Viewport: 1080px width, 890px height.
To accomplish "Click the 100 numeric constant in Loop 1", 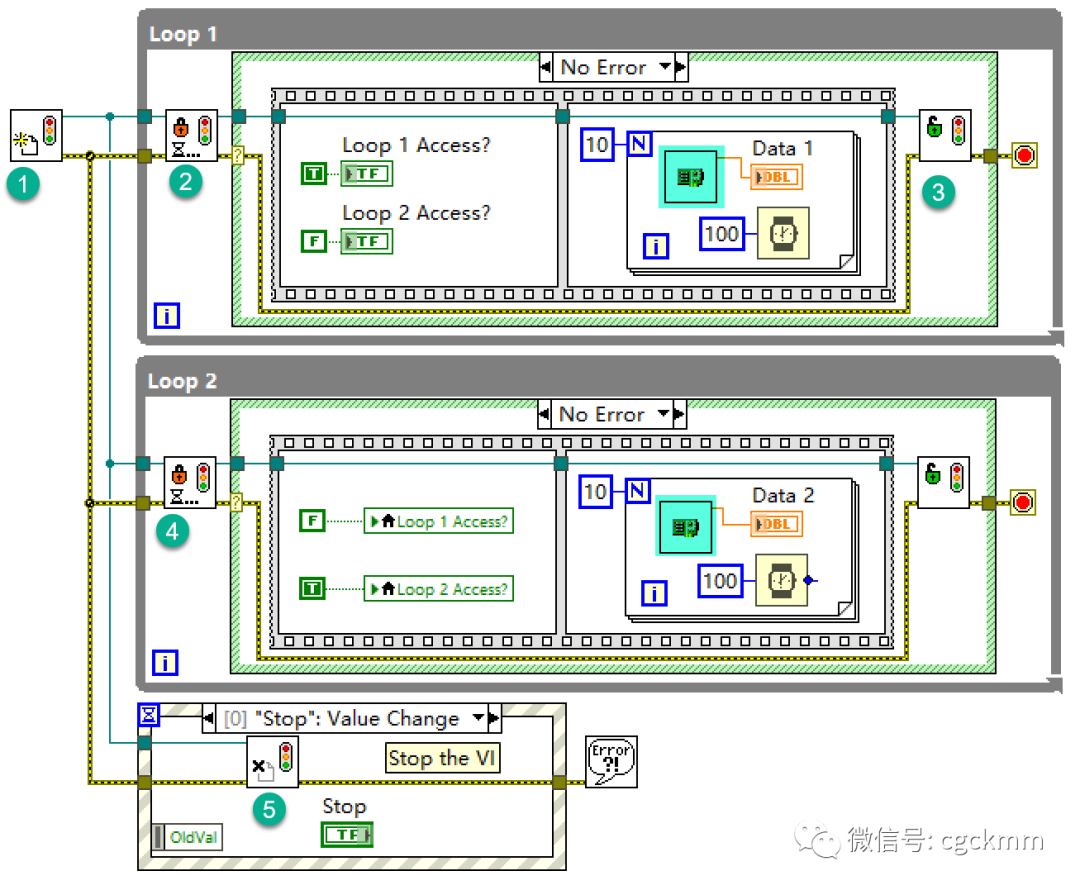I will click(721, 233).
